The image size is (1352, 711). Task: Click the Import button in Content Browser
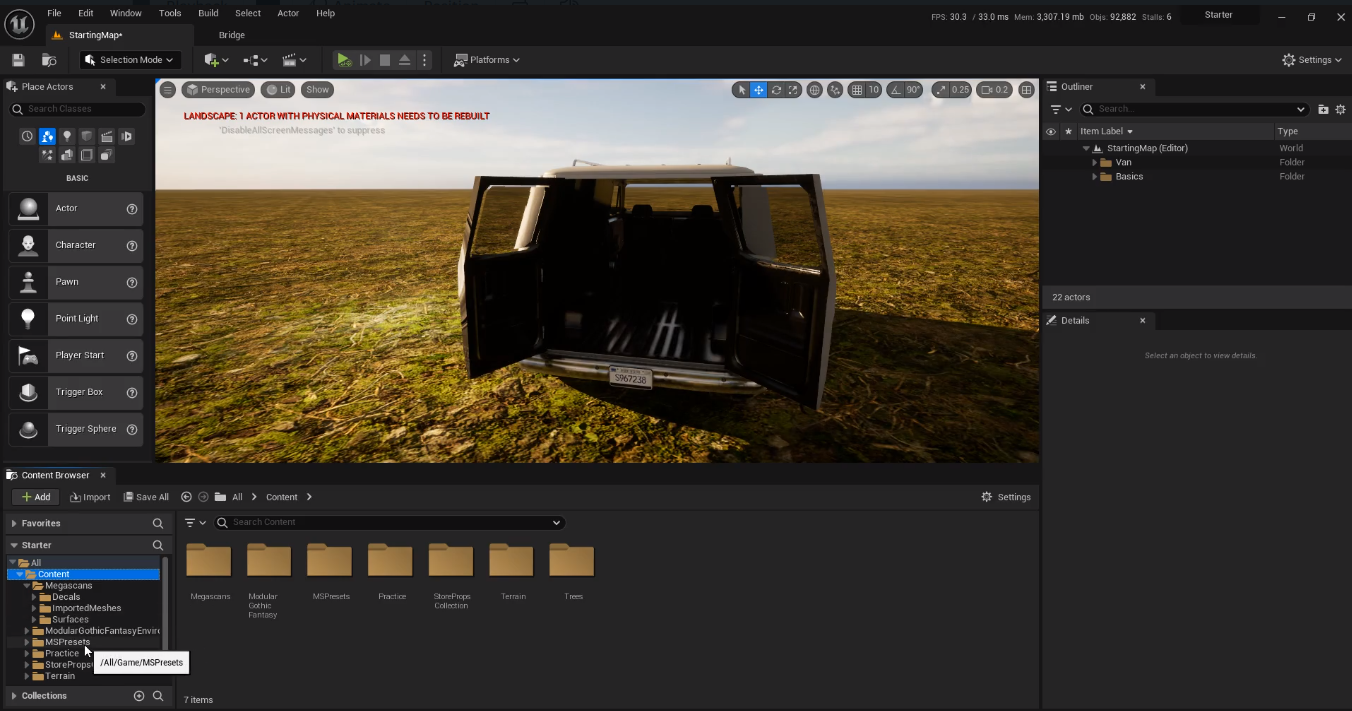[x=90, y=496]
